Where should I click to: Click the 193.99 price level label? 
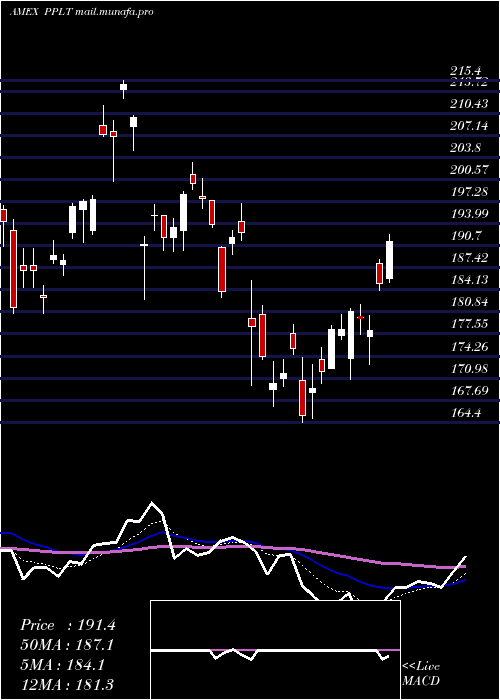click(469, 214)
